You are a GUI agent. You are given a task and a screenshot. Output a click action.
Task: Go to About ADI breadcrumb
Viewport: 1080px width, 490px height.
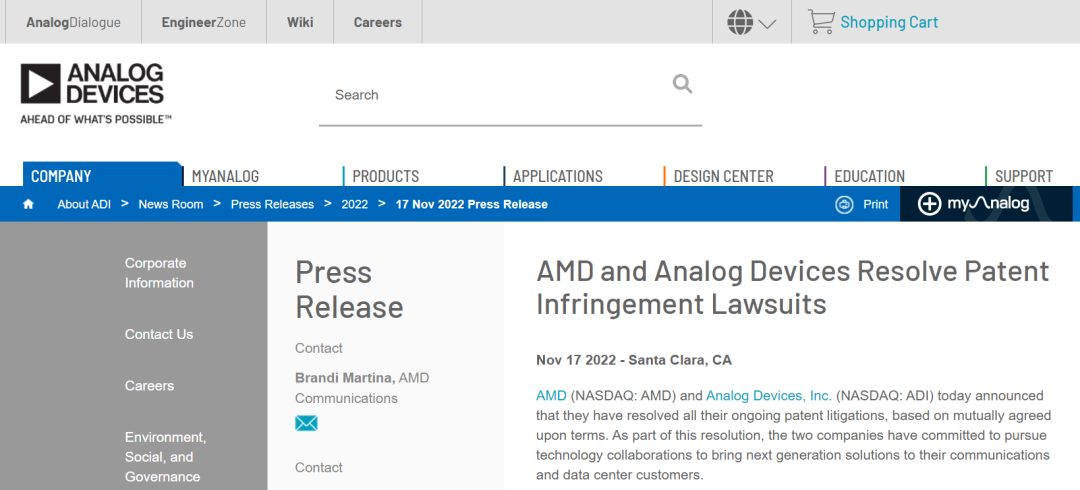pyautogui.click(x=84, y=204)
